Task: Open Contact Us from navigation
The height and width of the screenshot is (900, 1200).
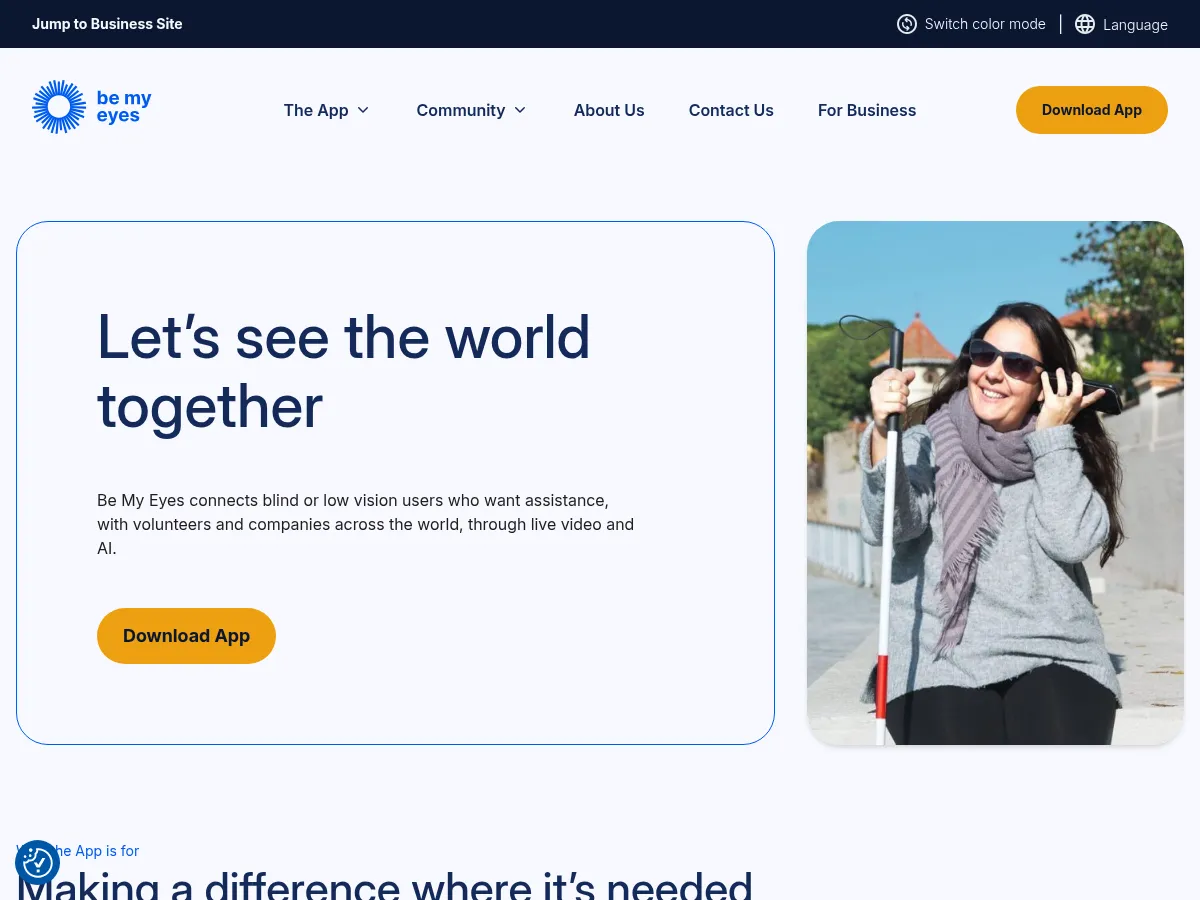Action: tap(731, 110)
